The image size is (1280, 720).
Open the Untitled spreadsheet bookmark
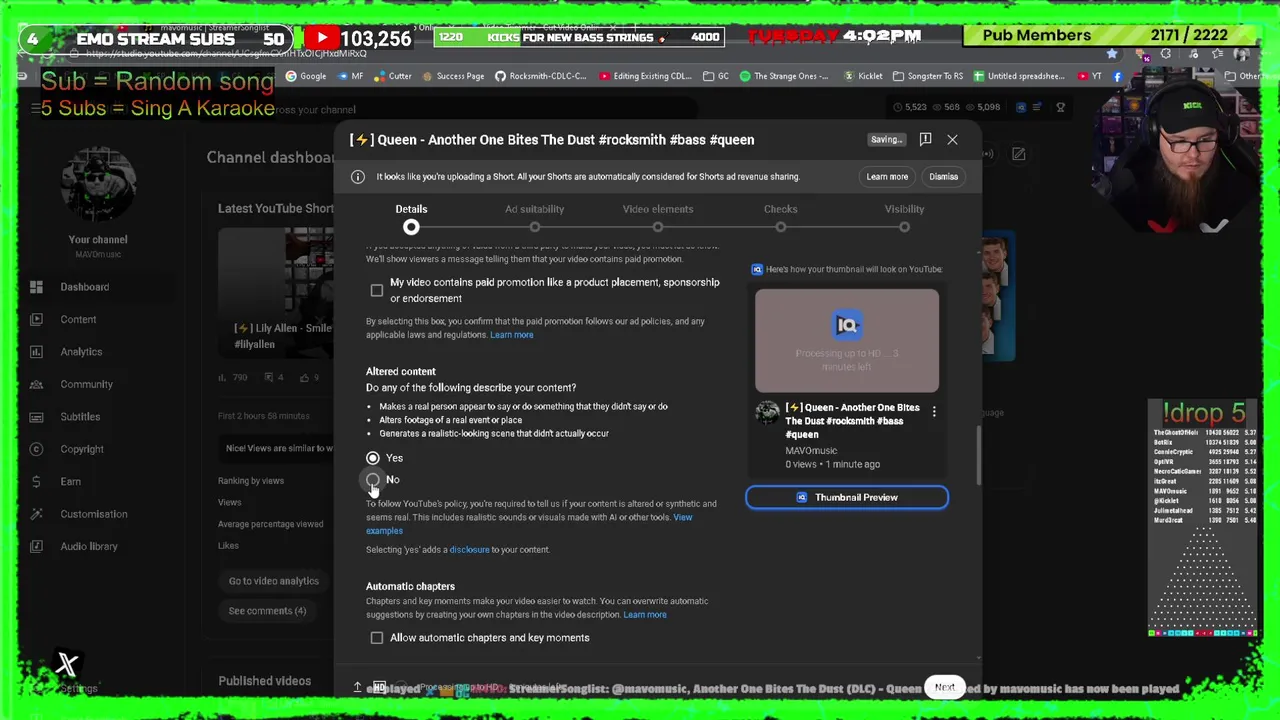pos(1019,76)
